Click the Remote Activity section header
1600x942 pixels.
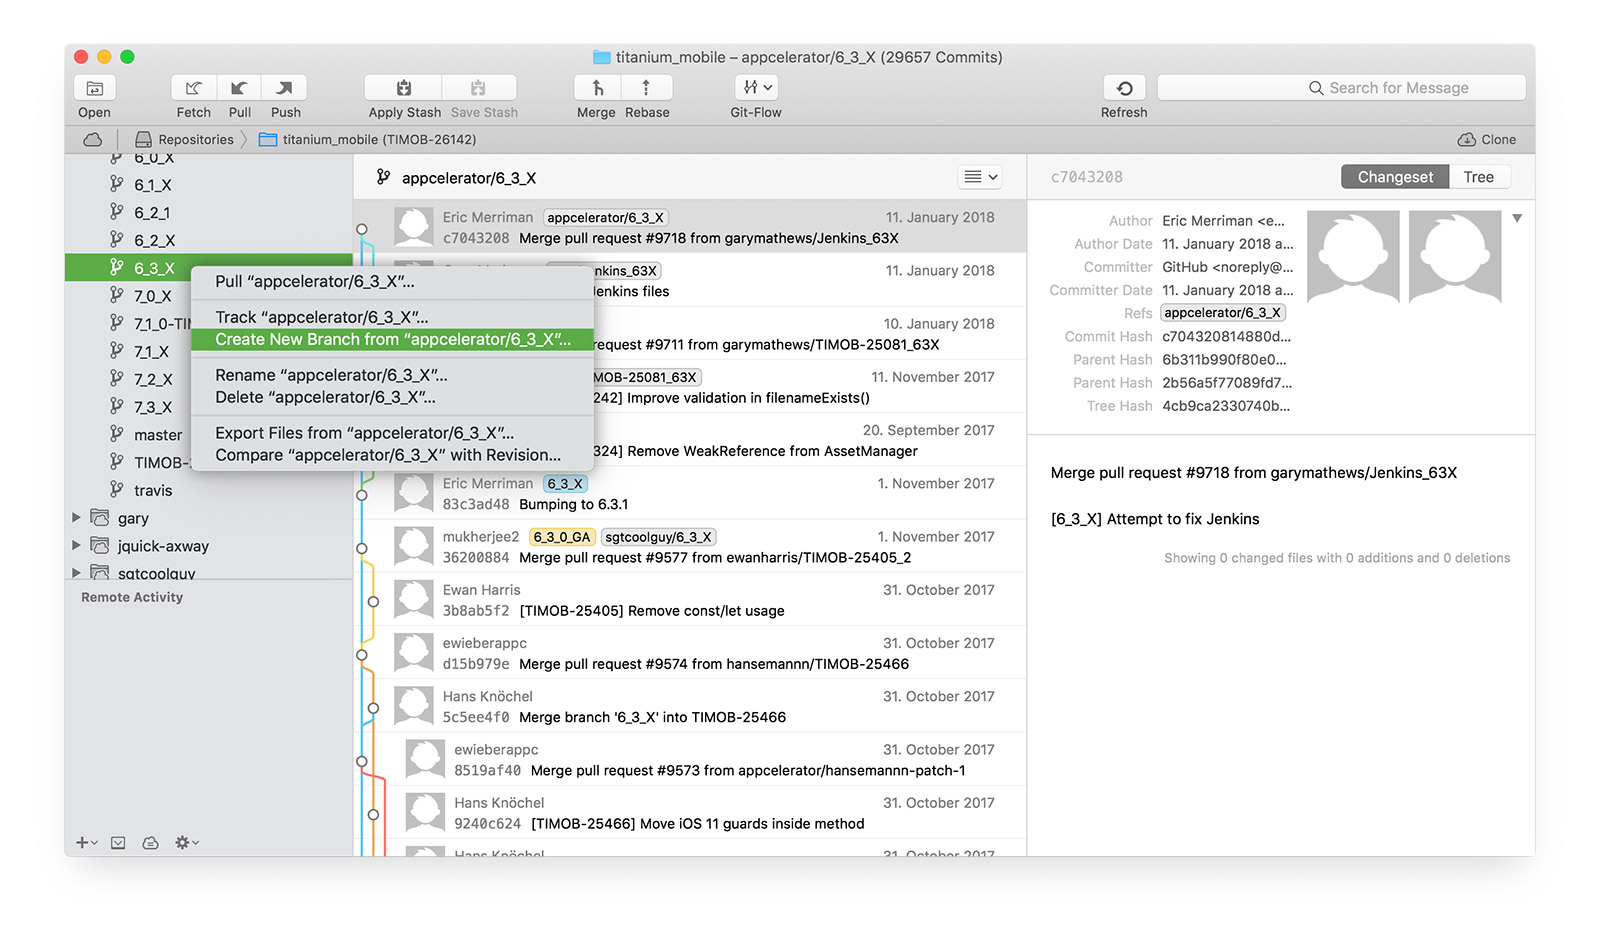click(x=132, y=597)
